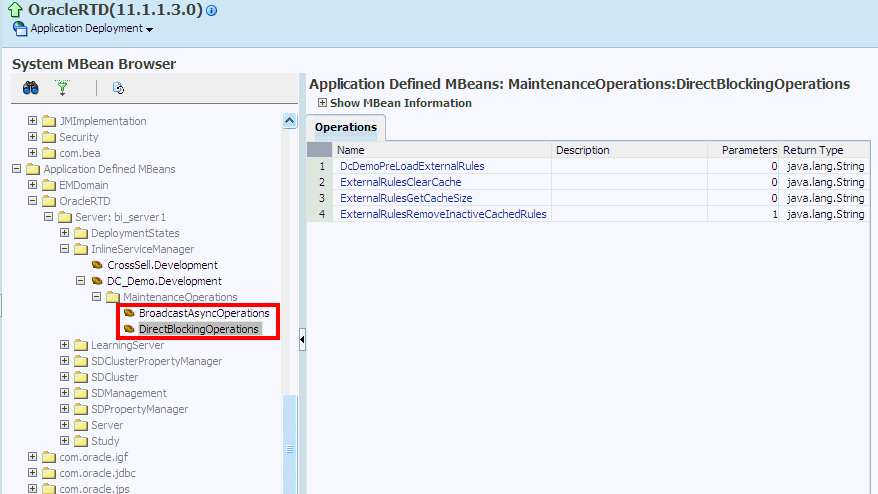Click the Refresh tree icon in toolbar
The width and height of the screenshot is (878, 494).
coord(118,88)
